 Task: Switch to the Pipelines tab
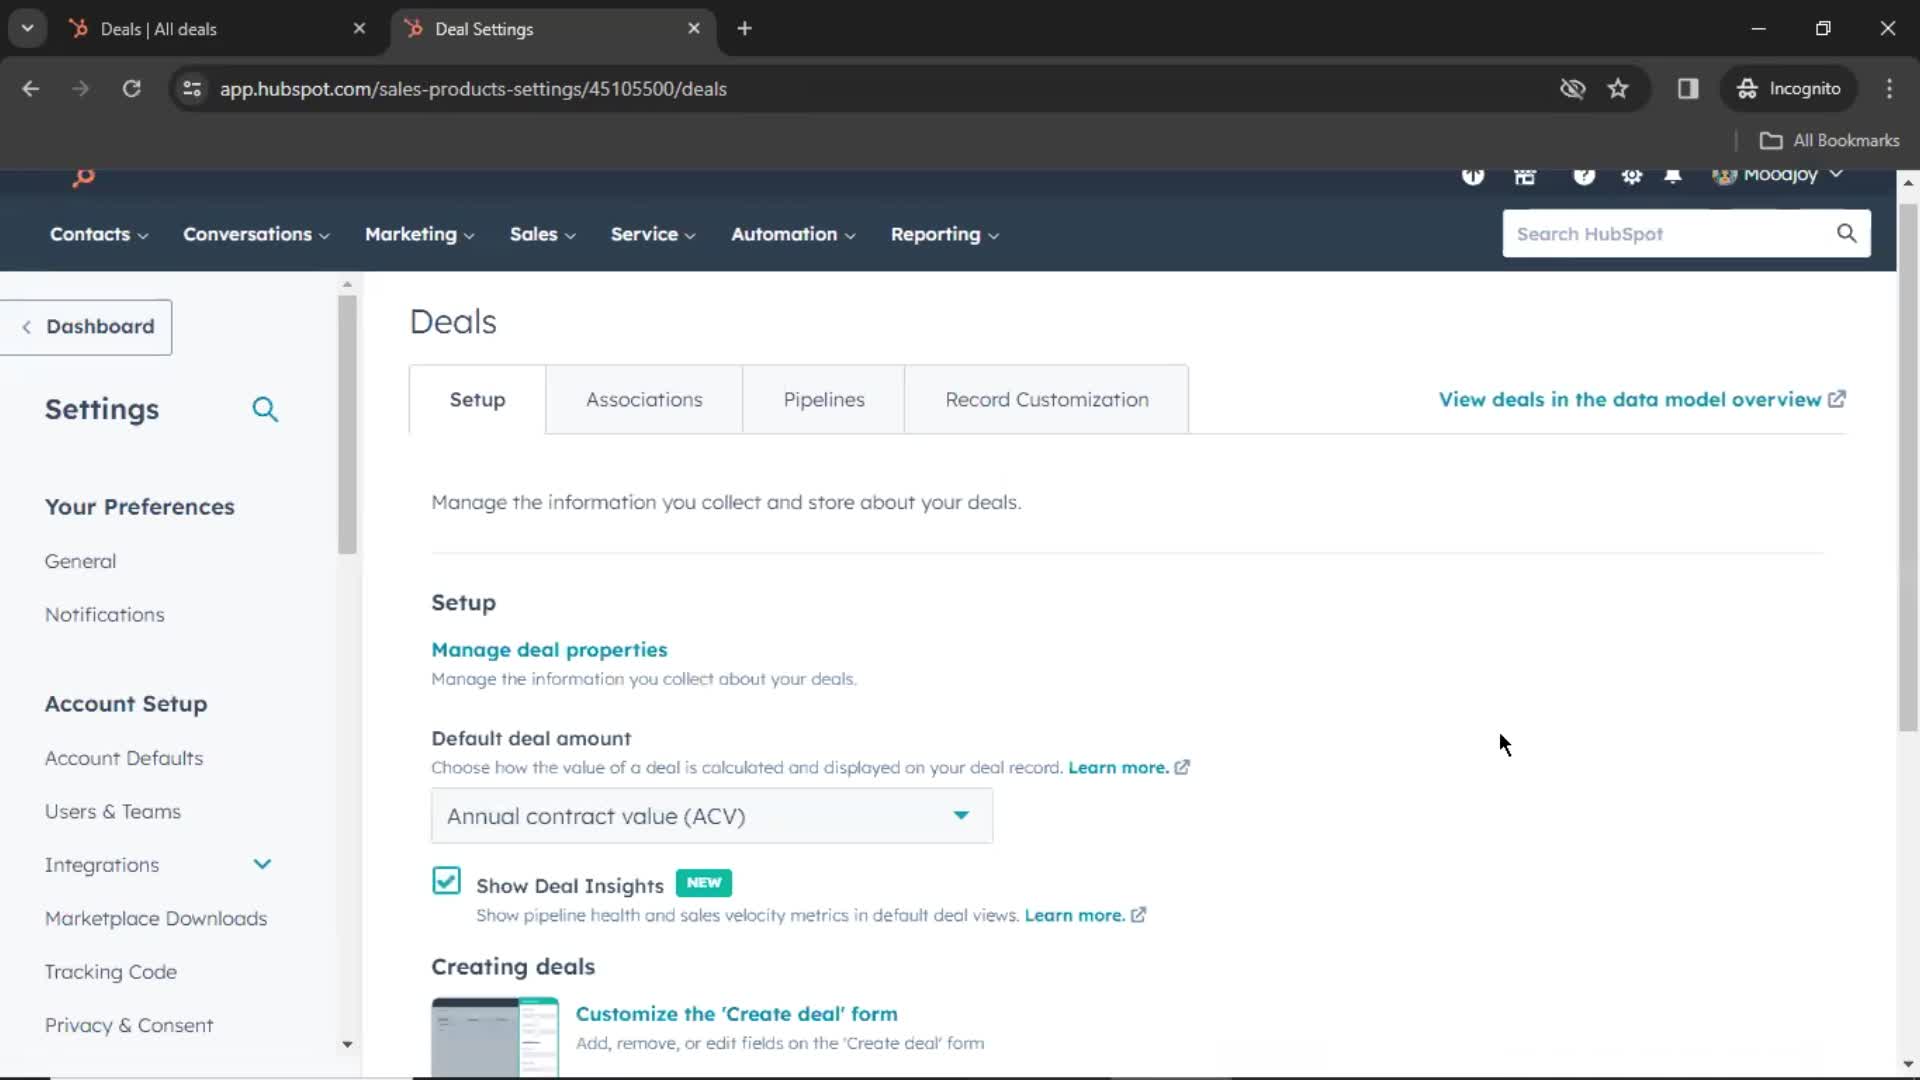click(x=824, y=399)
